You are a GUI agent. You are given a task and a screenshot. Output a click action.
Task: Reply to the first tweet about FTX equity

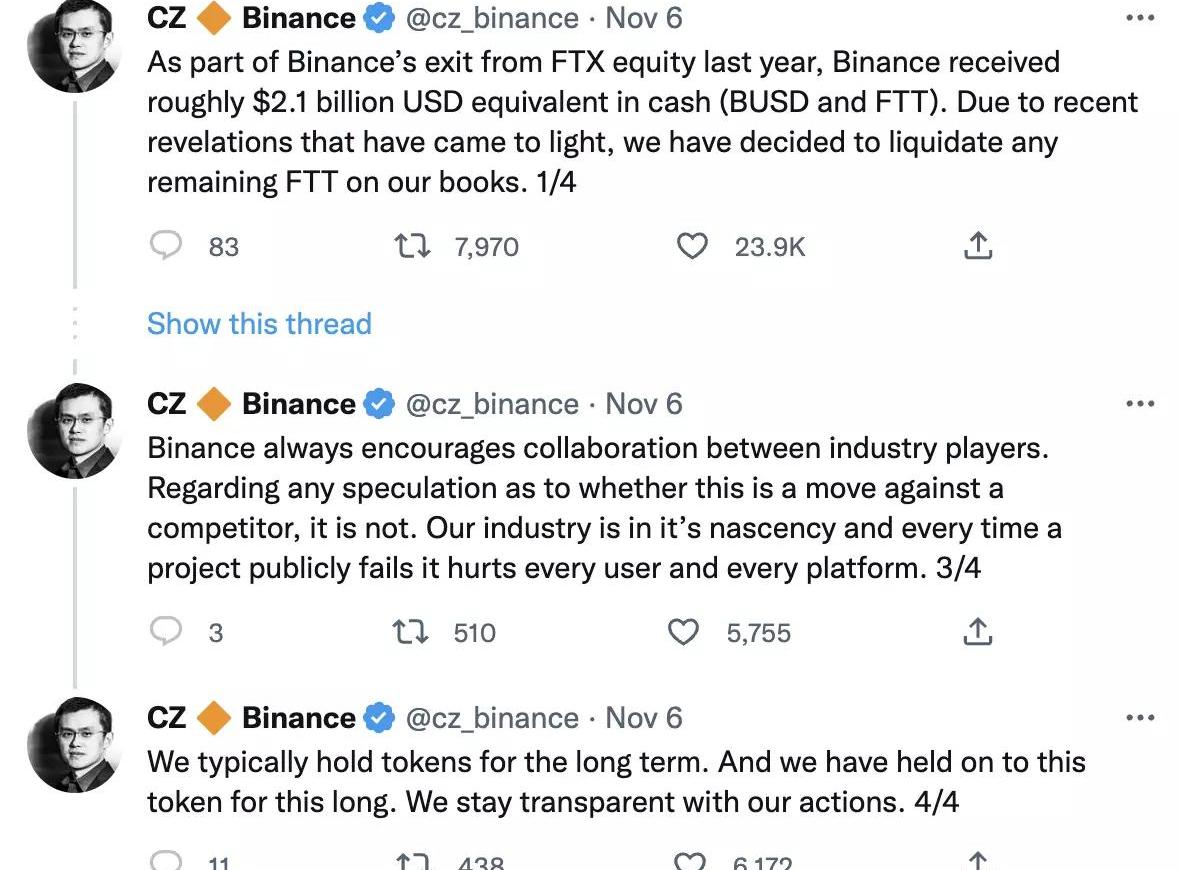[165, 245]
